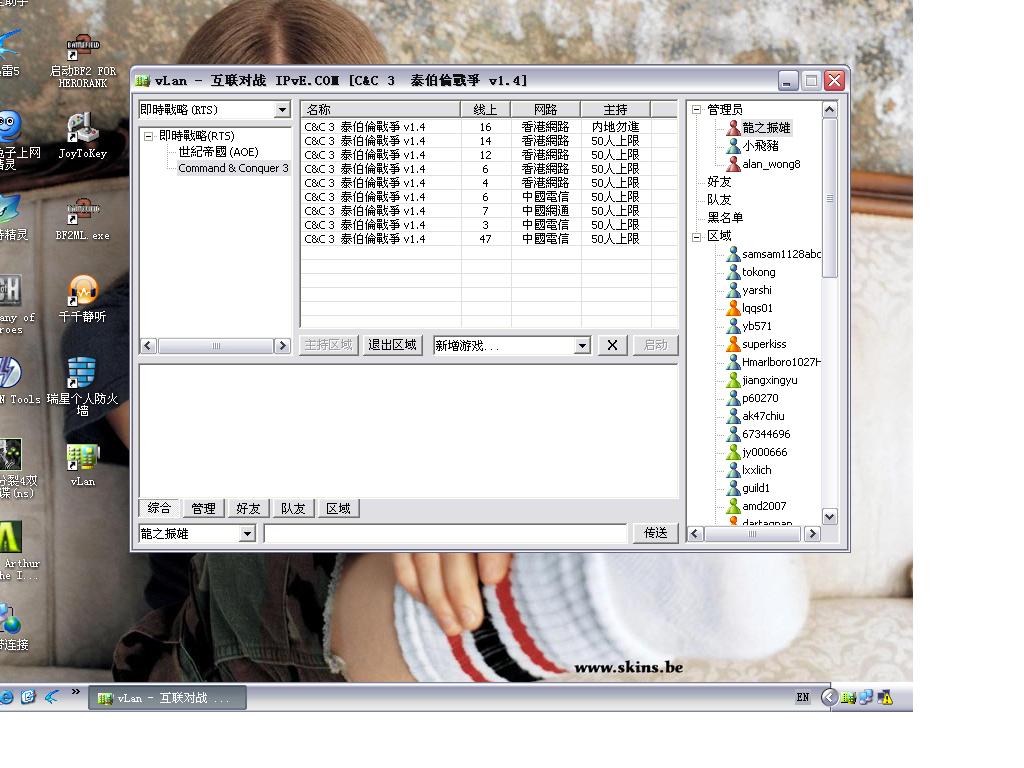The width and height of the screenshot is (1024, 768).
Task: Click the vLan desktop icon
Action: 82,460
